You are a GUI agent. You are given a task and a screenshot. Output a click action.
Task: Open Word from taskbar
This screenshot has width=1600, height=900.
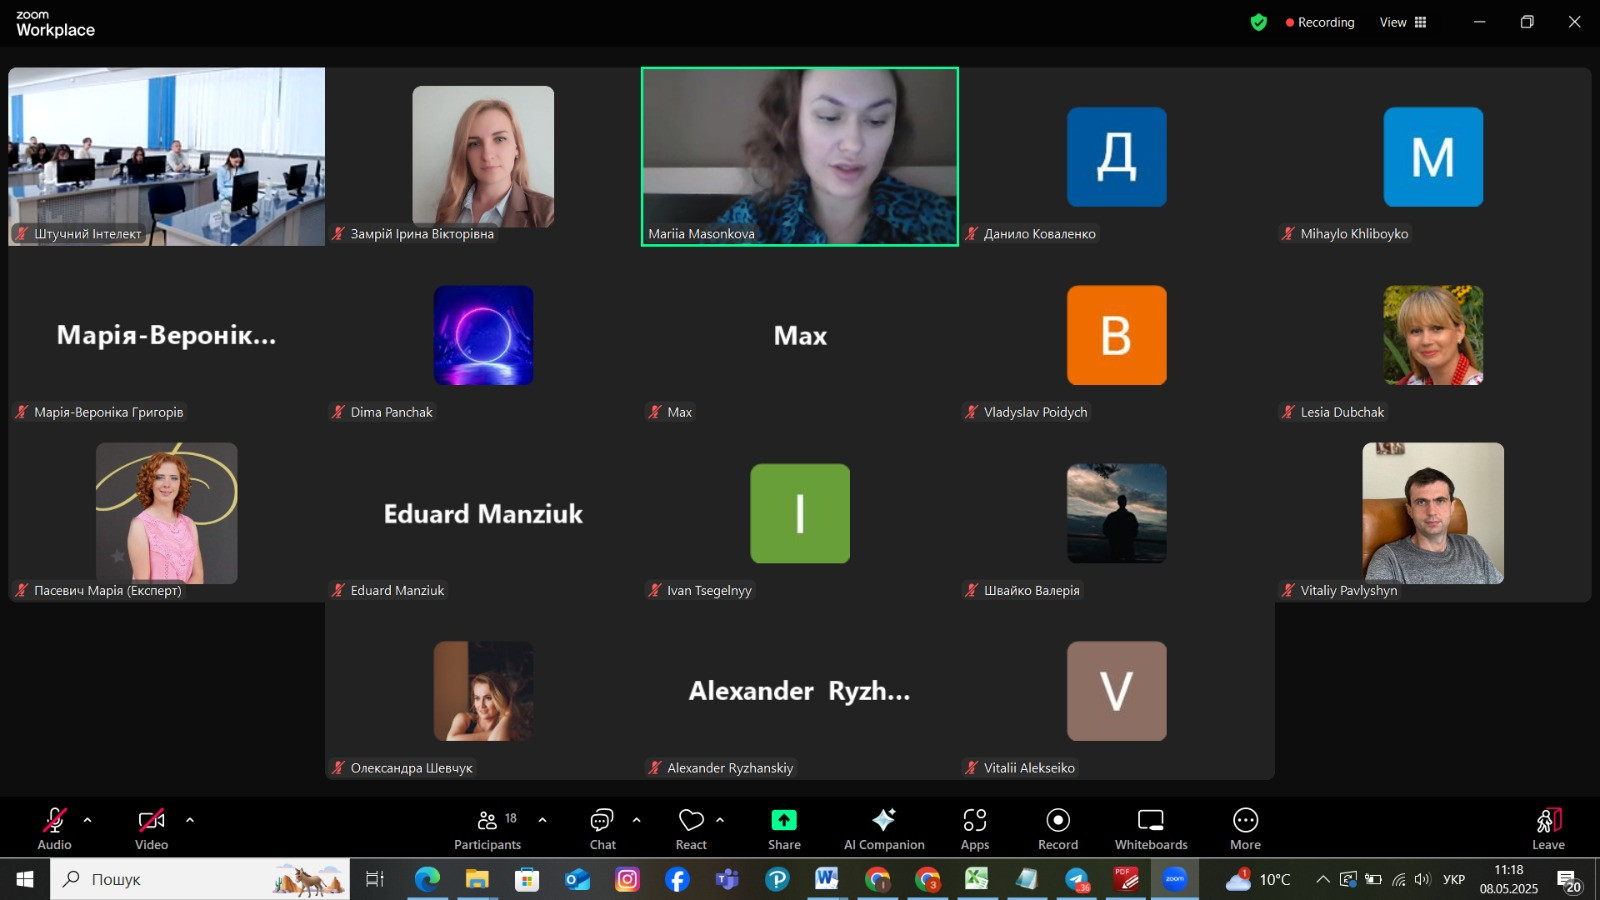(x=827, y=879)
